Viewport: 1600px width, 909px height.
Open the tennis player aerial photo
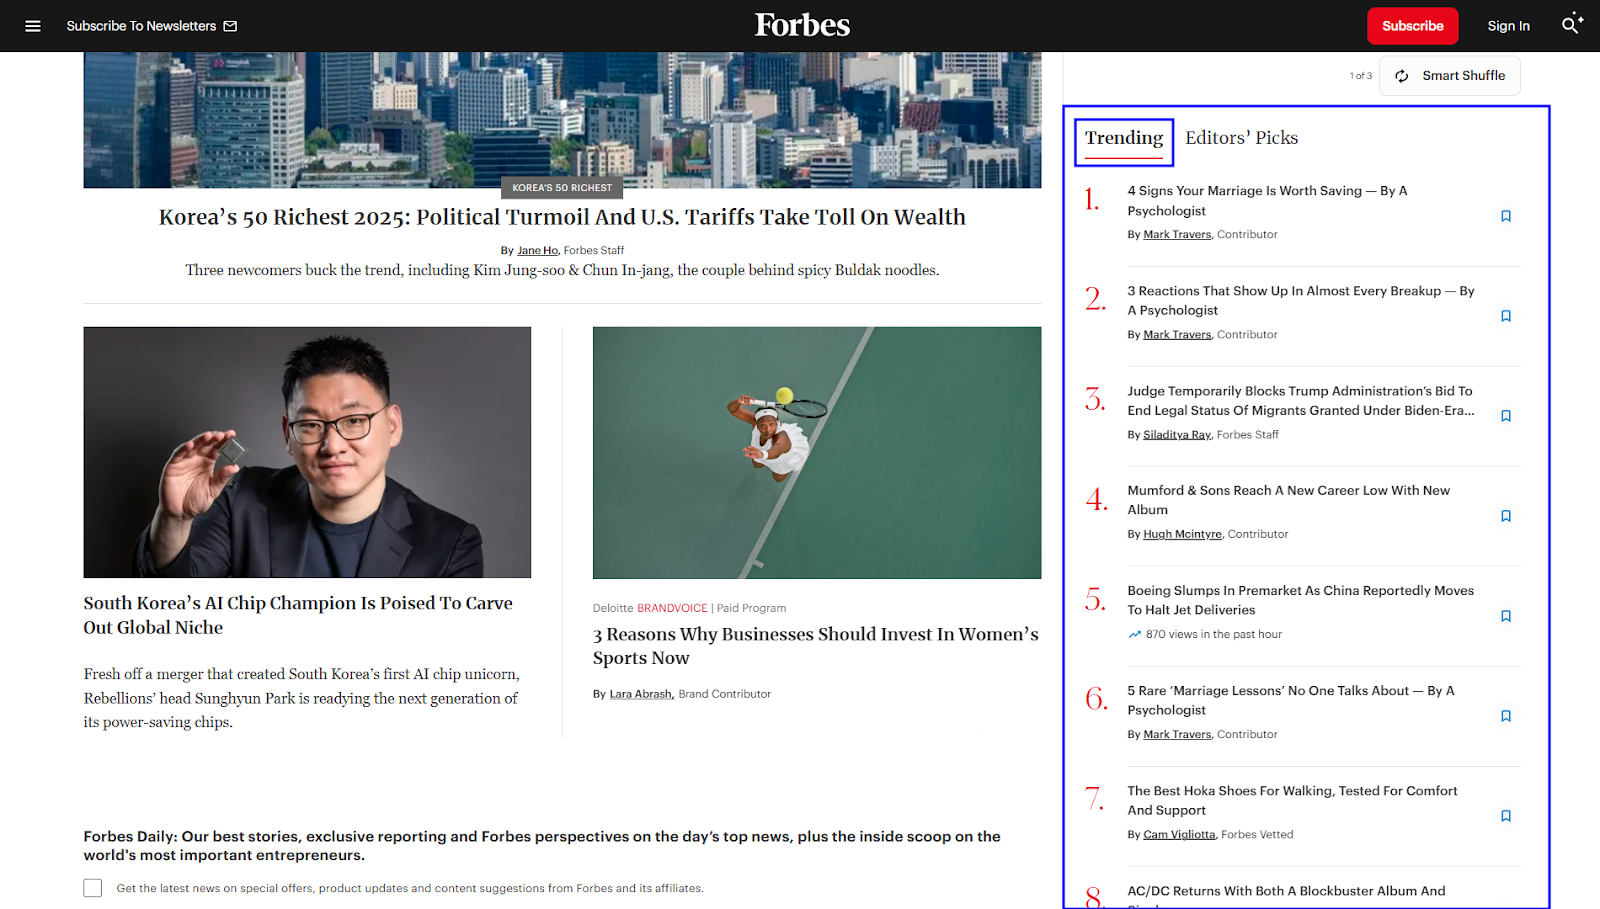(817, 453)
